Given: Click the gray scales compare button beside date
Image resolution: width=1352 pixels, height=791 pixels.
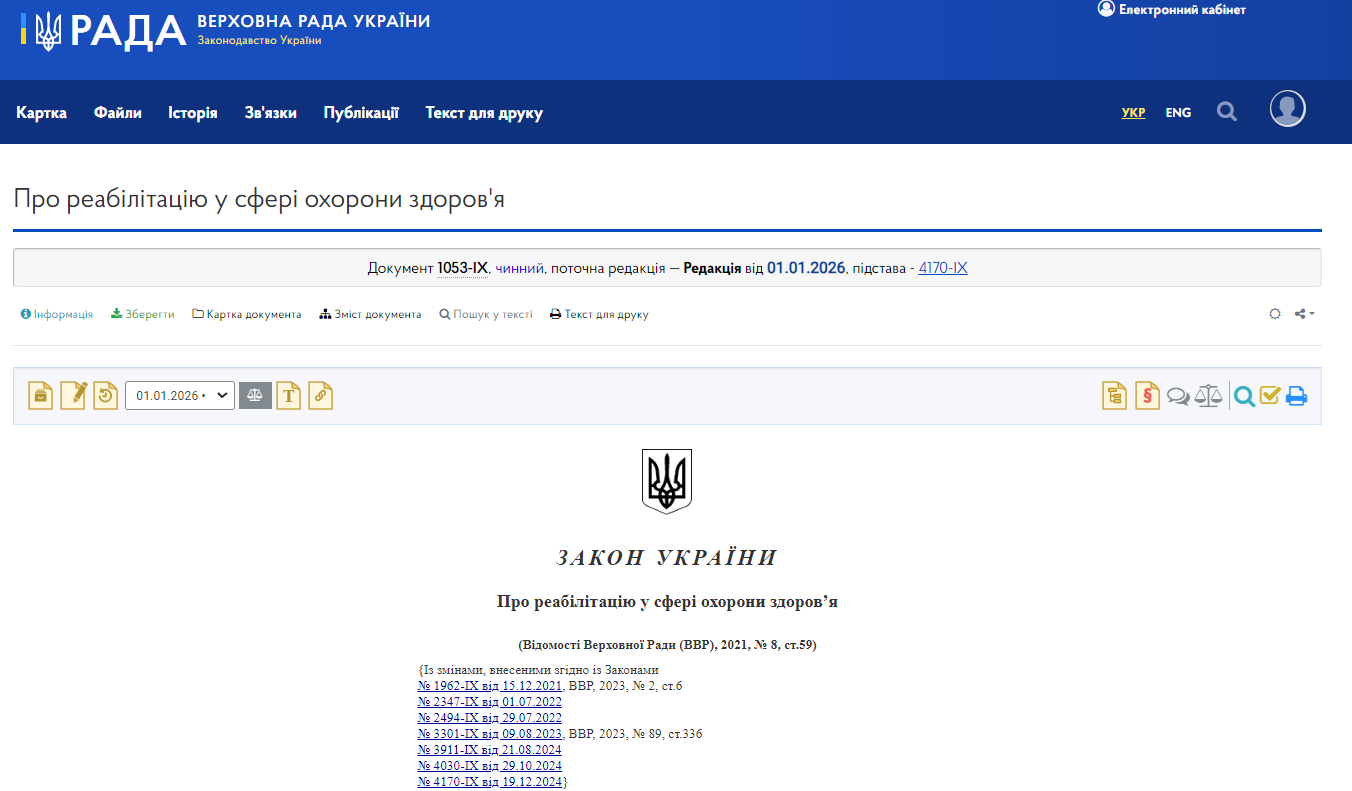Looking at the screenshot, I should 255,396.
